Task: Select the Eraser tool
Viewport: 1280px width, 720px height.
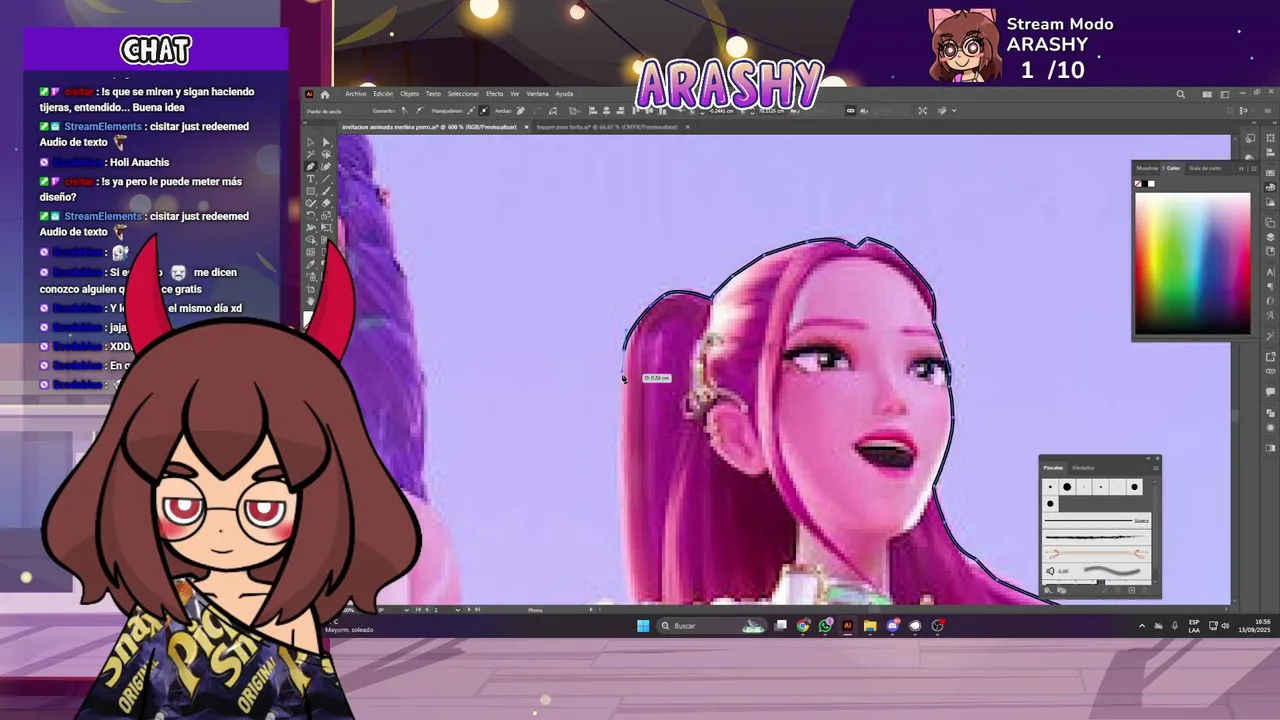Action: pyautogui.click(x=326, y=203)
